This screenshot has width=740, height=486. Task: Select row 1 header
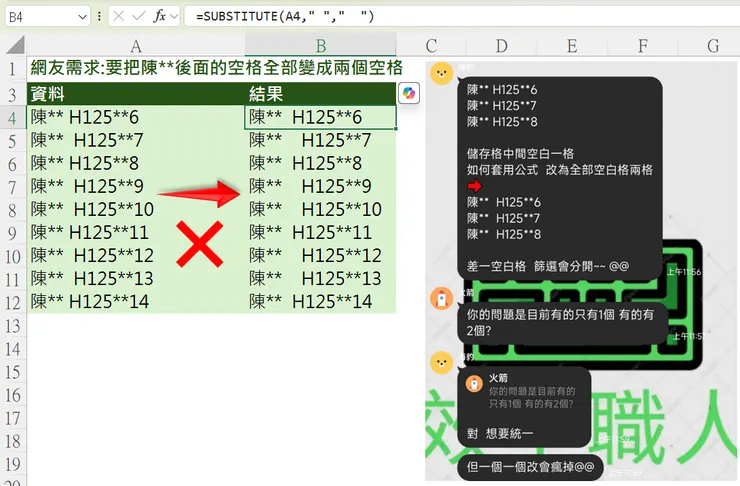click(13, 69)
